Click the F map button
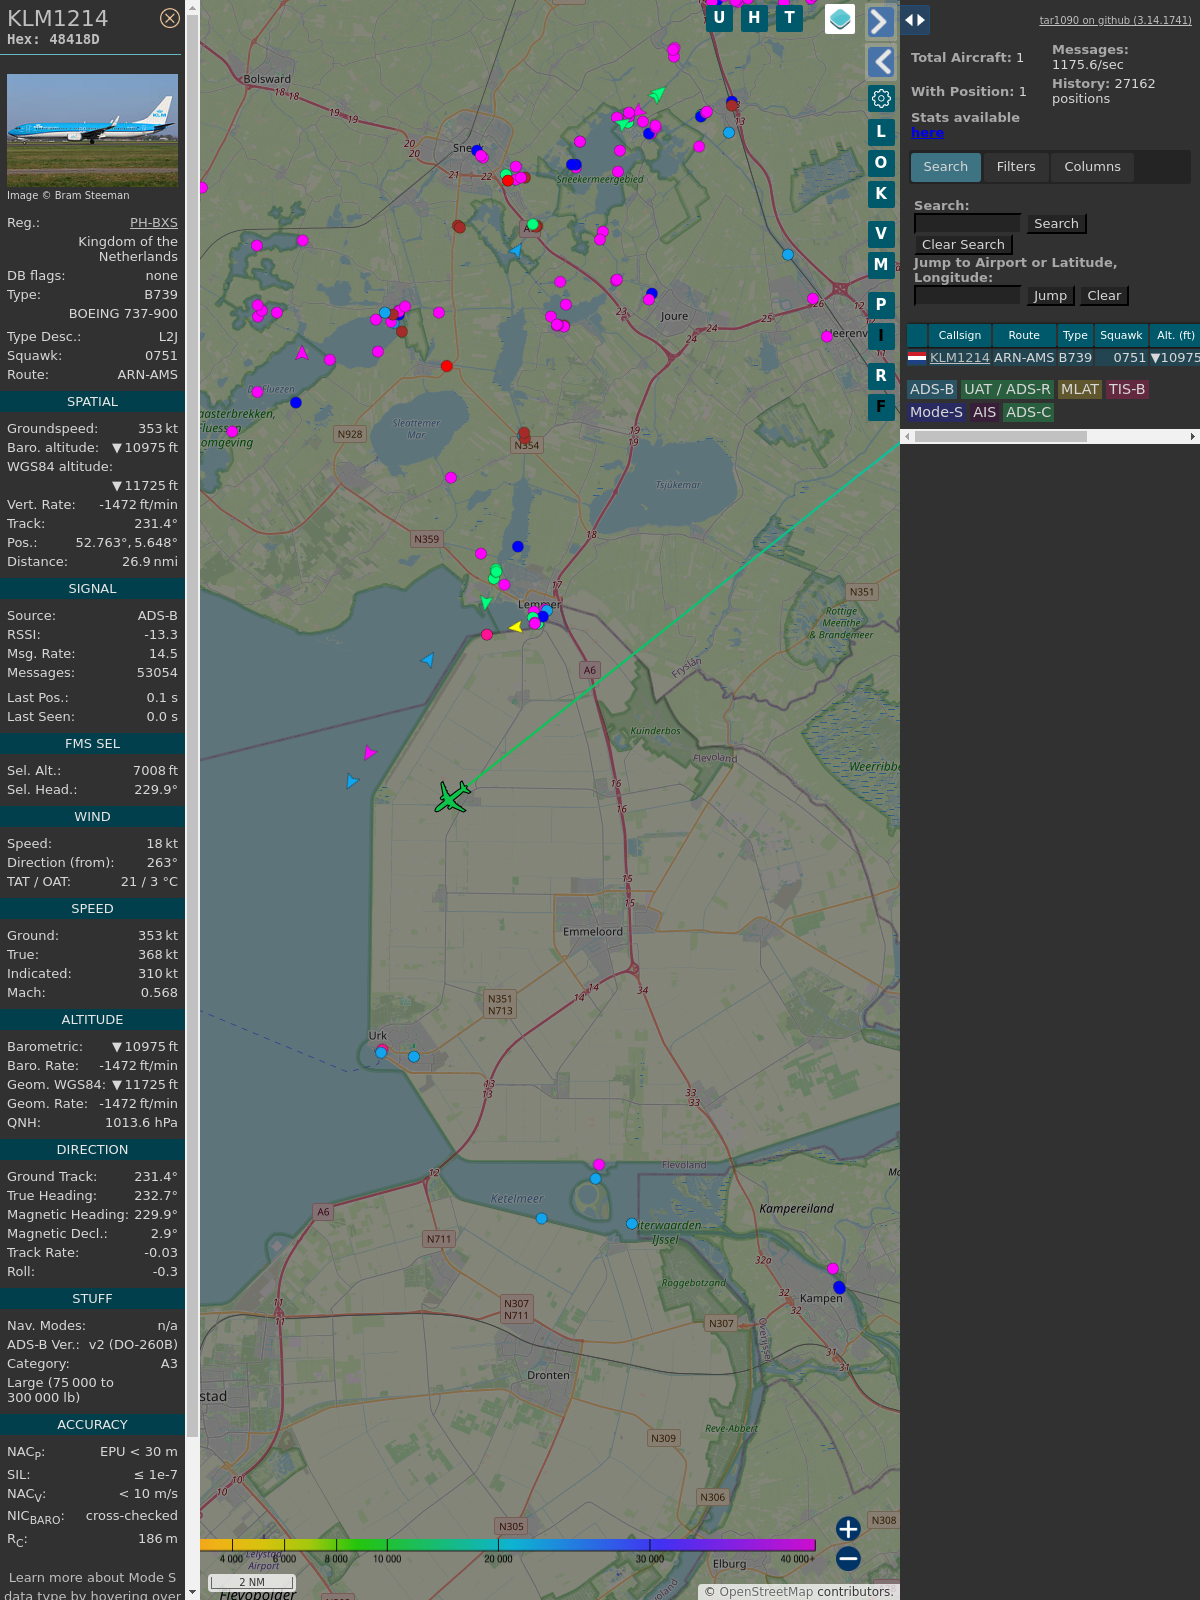Image resolution: width=1200 pixels, height=1600 pixels. 881,407
